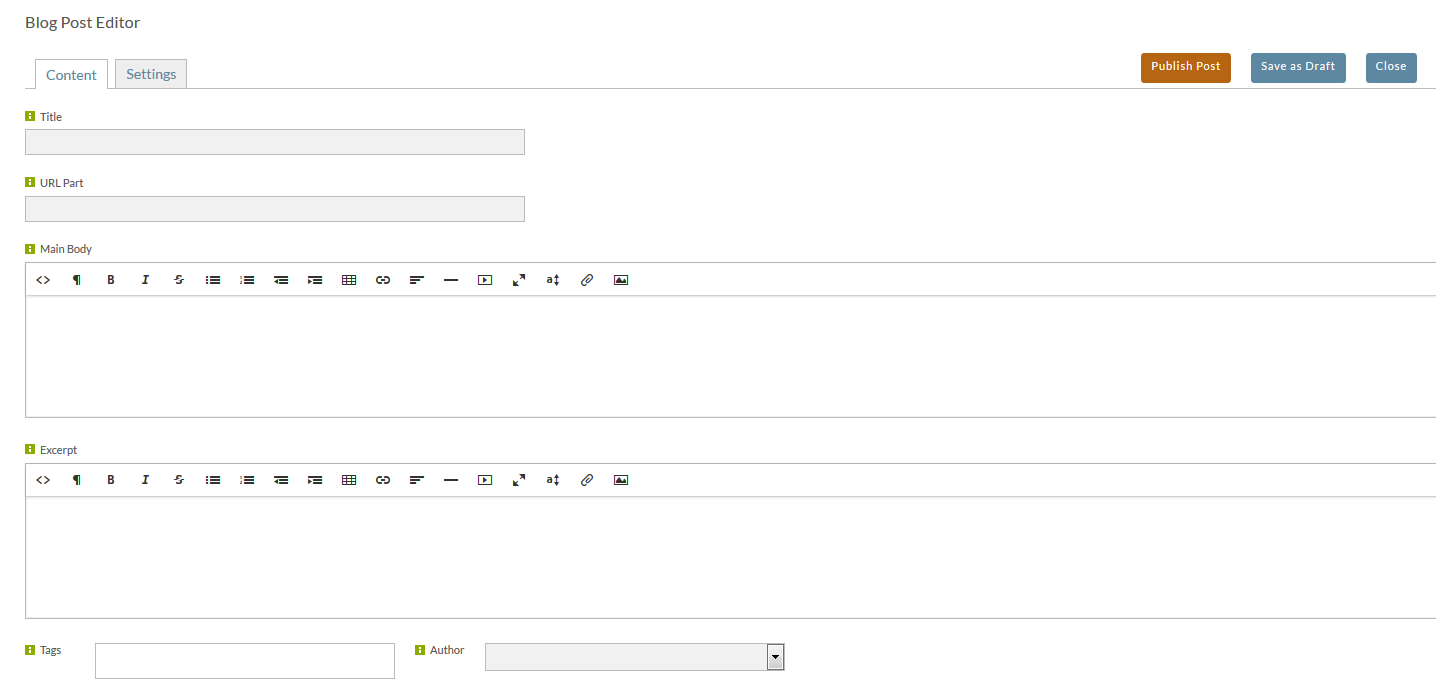Add horizontal rule in Excerpt editor
The height and width of the screenshot is (700, 1436).
click(451, 480)
